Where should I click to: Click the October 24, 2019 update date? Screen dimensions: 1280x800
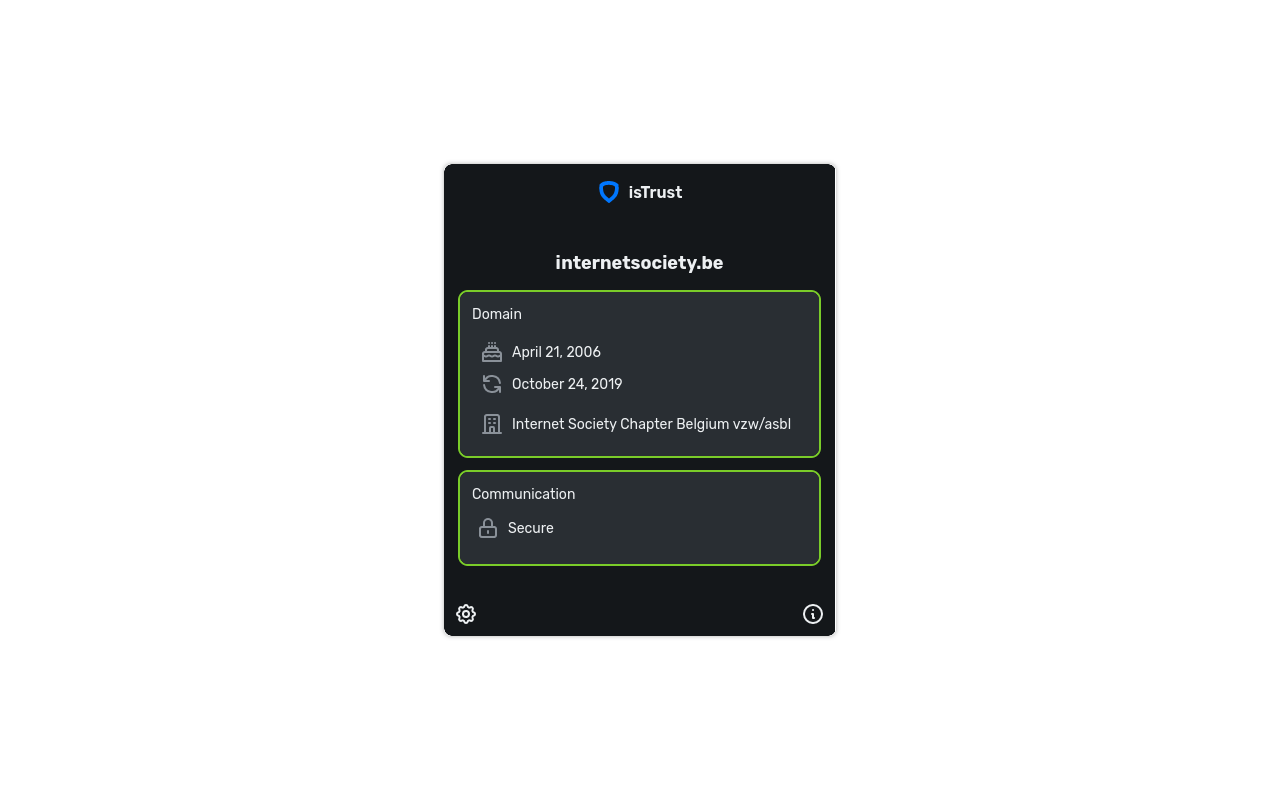click(567, 384)
